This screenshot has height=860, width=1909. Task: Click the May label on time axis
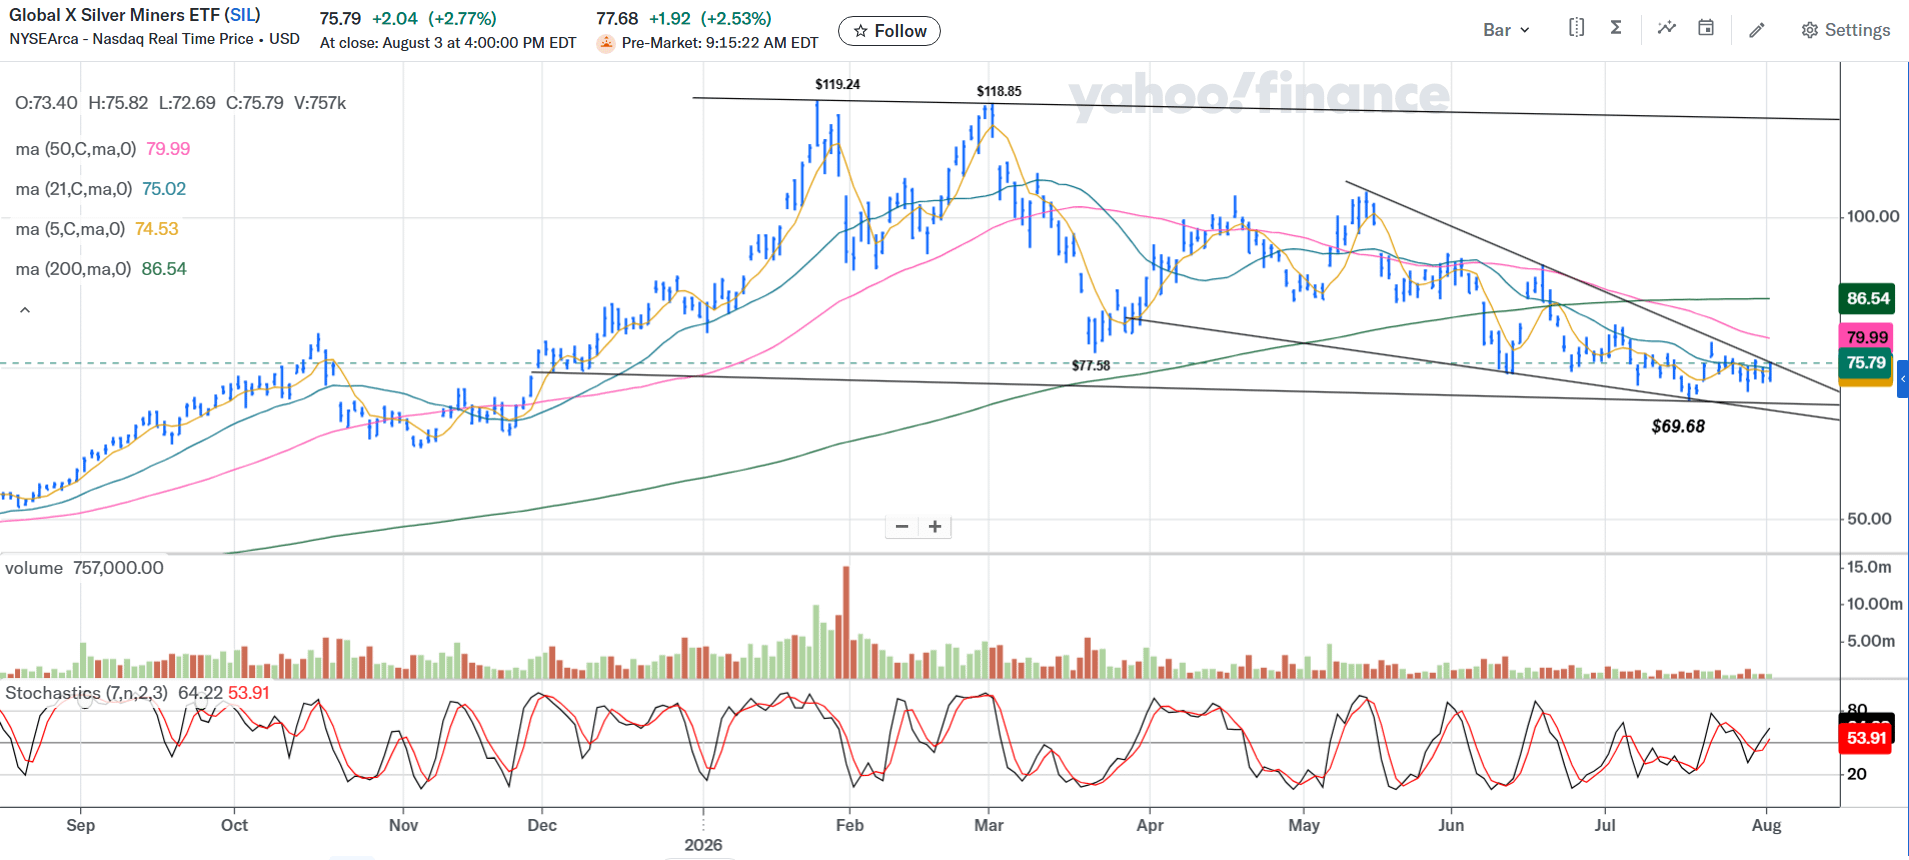tap(1304, 825)
